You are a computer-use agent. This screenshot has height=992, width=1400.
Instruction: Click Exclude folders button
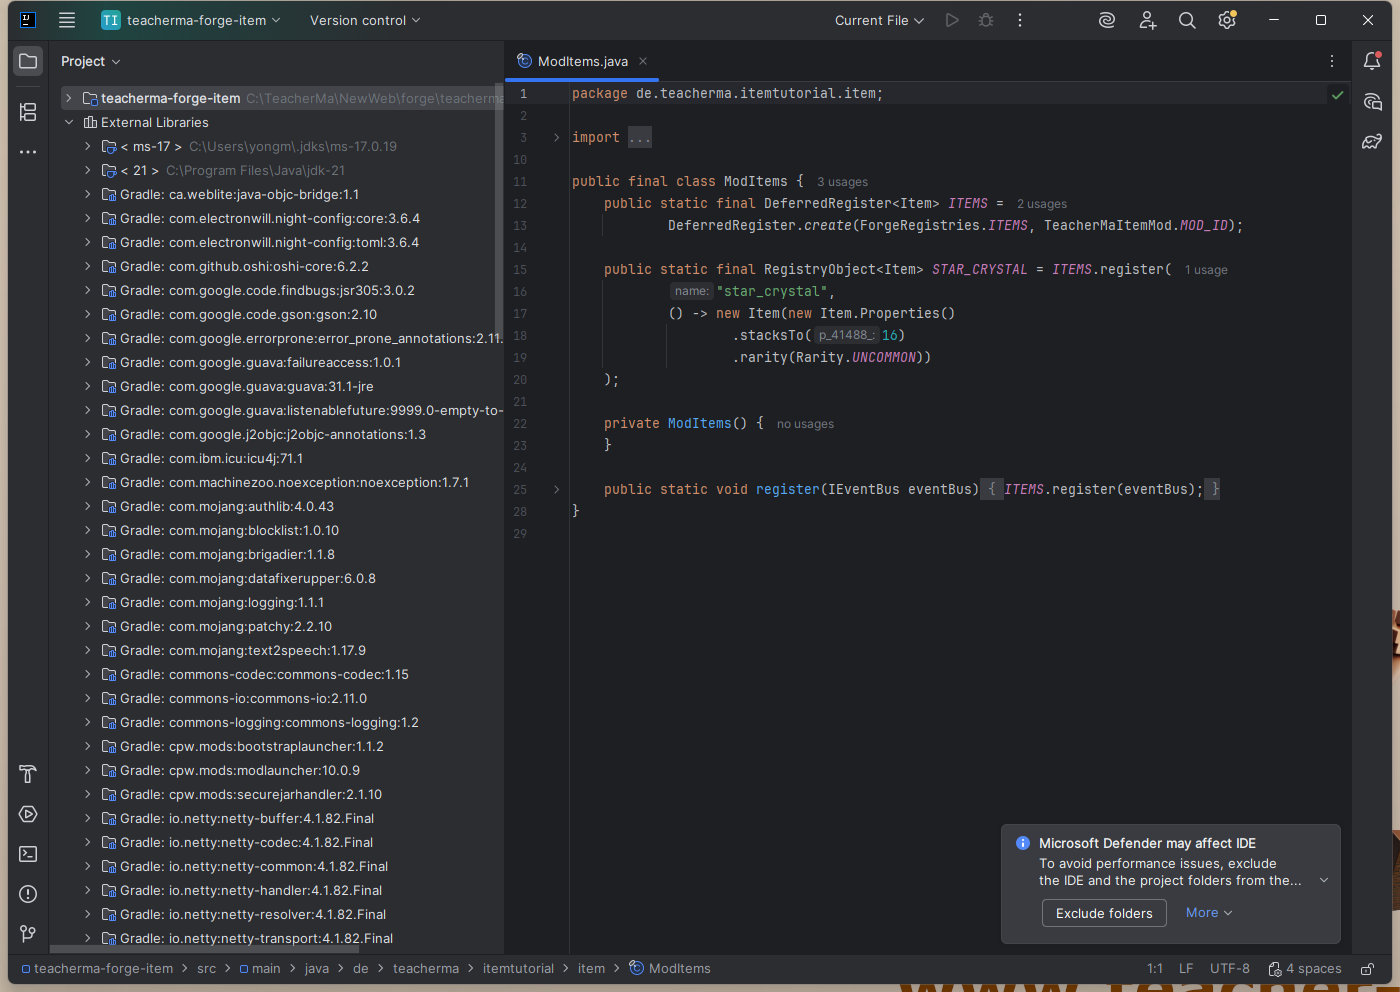(1104, 913)
